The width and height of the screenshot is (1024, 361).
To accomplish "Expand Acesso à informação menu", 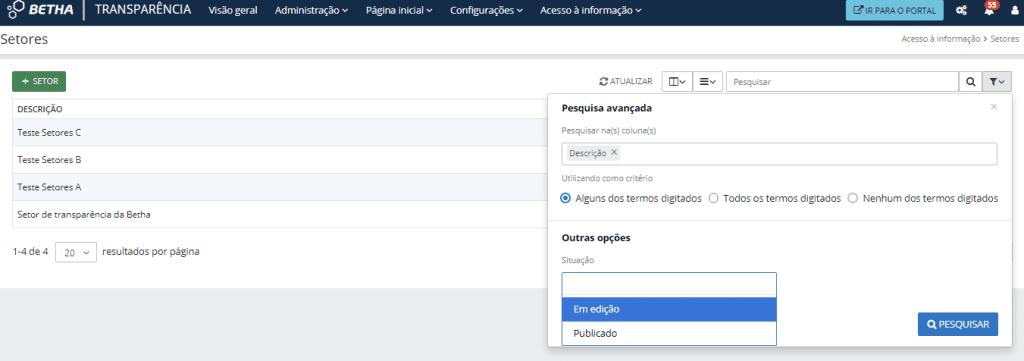I will pyautogui.click(x=591, y=10).
